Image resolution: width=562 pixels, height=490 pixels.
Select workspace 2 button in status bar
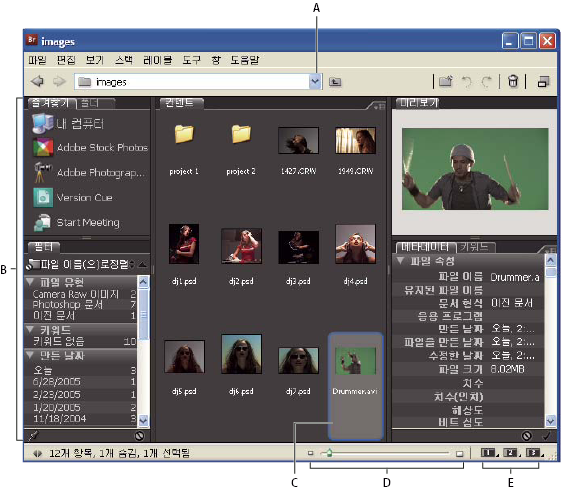[511, 453]
